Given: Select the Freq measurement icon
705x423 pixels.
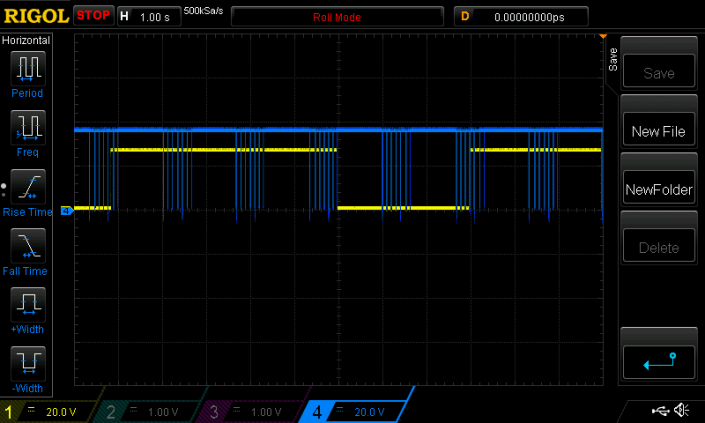Looking at the screenshot, I should tap(28, 127).
